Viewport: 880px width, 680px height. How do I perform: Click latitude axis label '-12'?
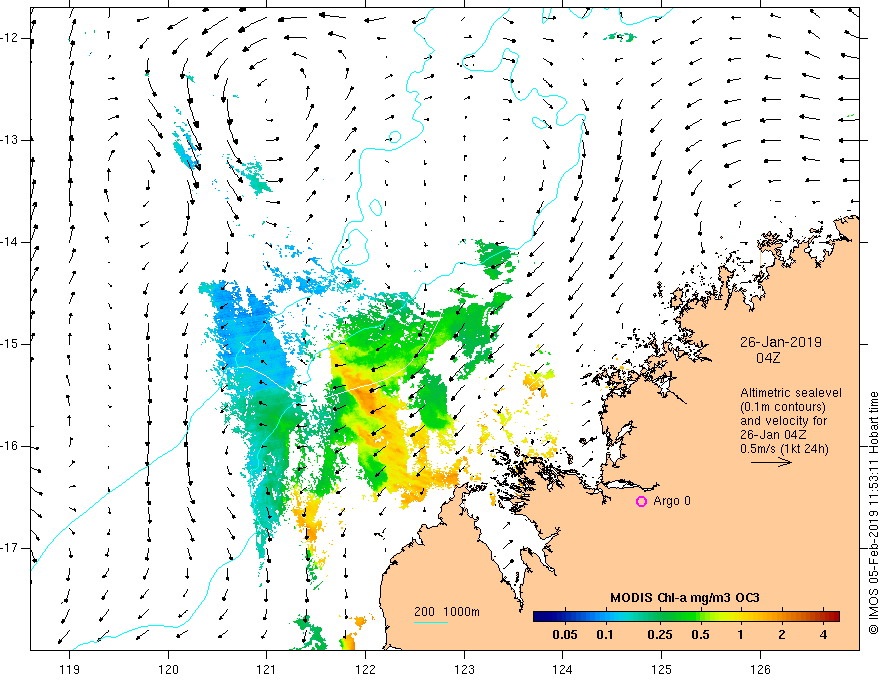(10, 38)
